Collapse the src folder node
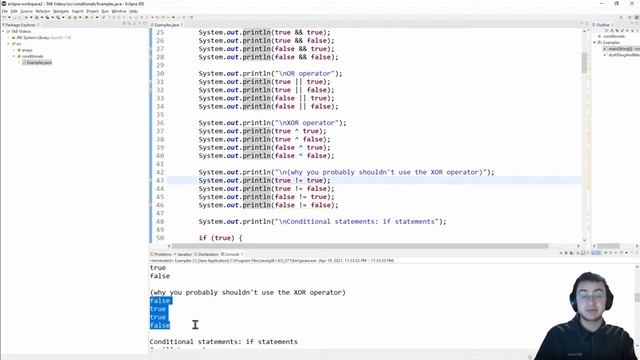This screenshot has height=360, width=640. [9, 44]
